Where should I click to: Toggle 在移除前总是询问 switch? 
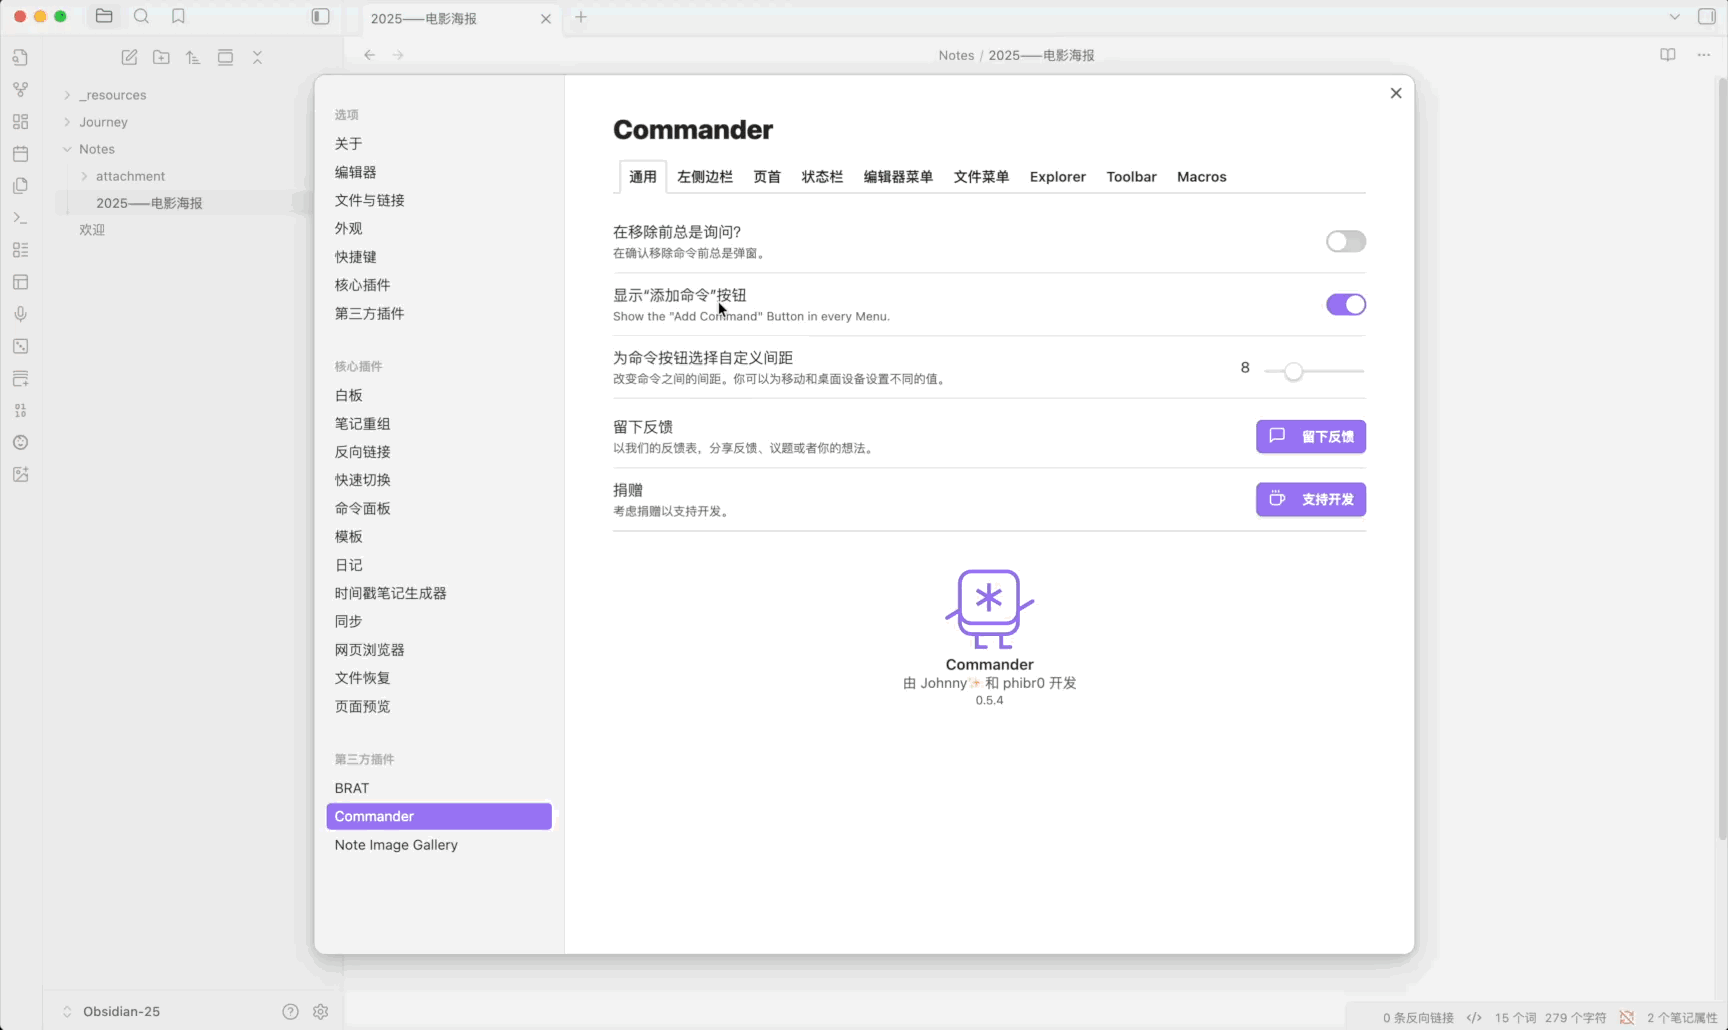tap(1345, 241)
